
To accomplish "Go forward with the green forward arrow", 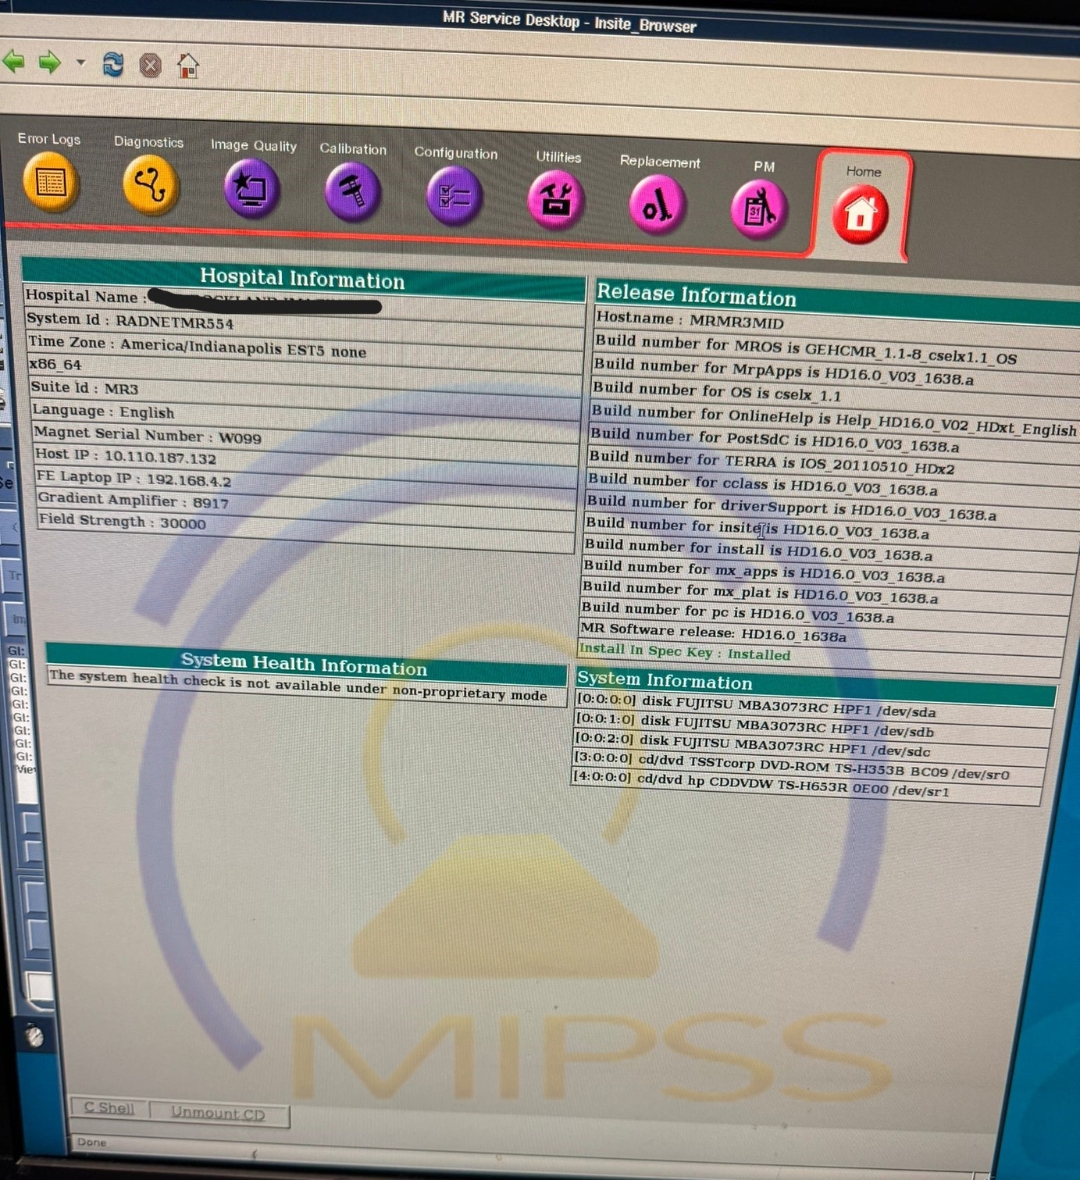I will [50, 62].
